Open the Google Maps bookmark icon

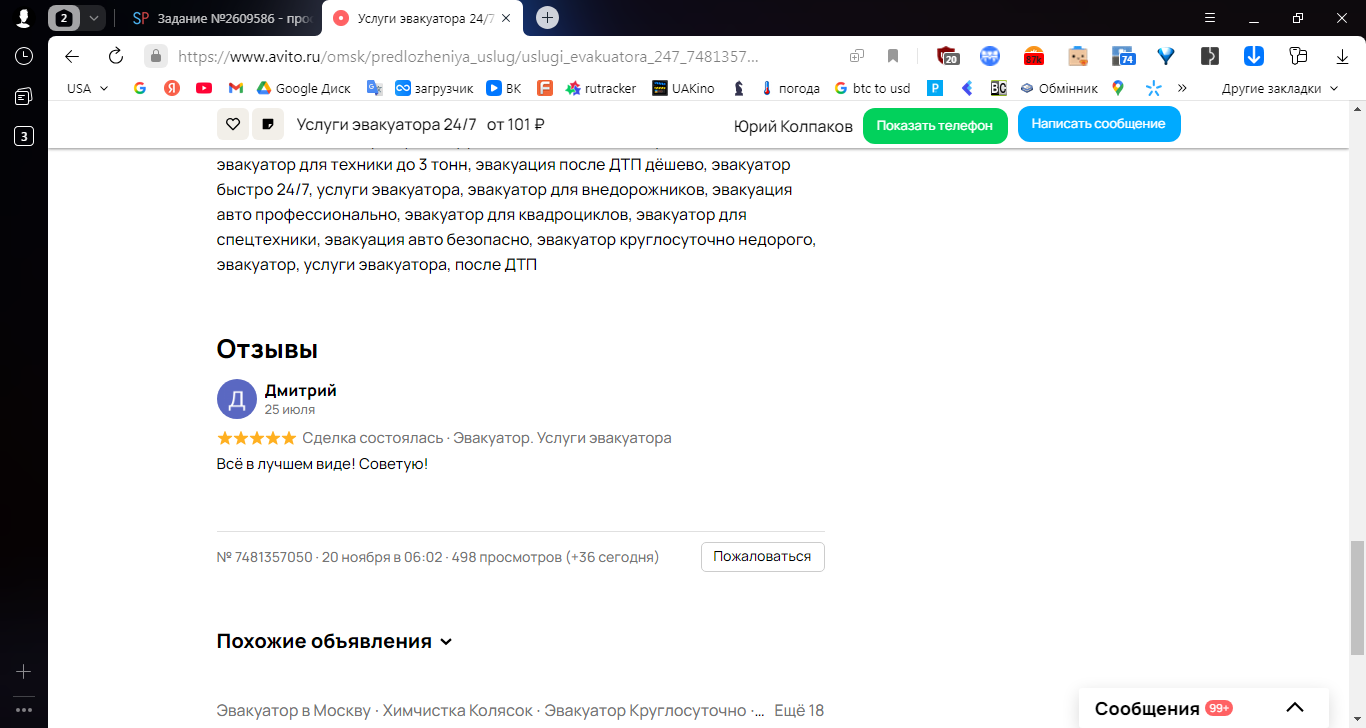point(1118,88)
